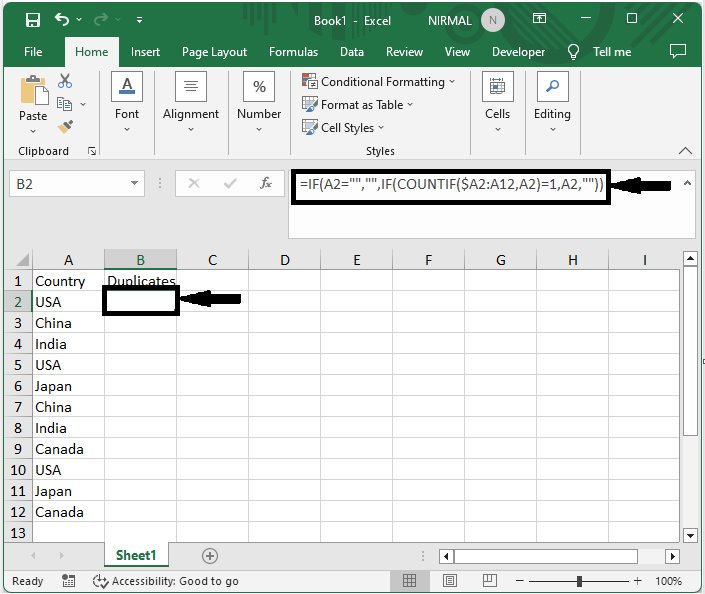Viewport: 705px width, 594px height.
Task: Switch to Normal view icon
Action: point(409,581)
